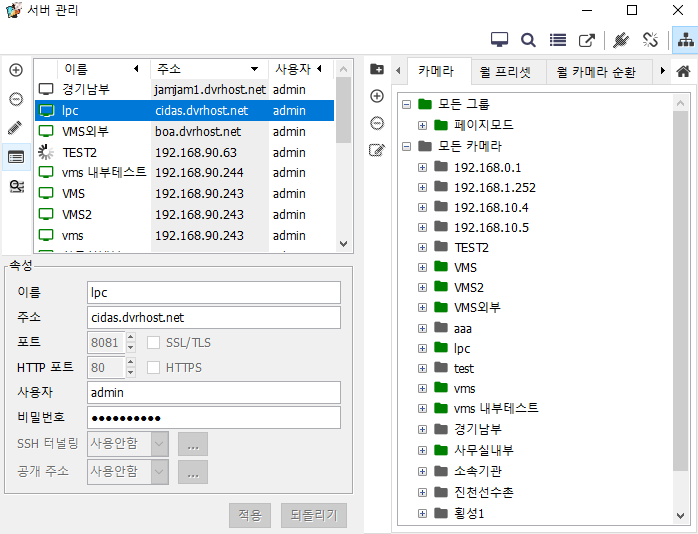Select the 진천선수촌 tree item
Image resolution: width=698 pixels, height=534 pixels.
[483, 492]
